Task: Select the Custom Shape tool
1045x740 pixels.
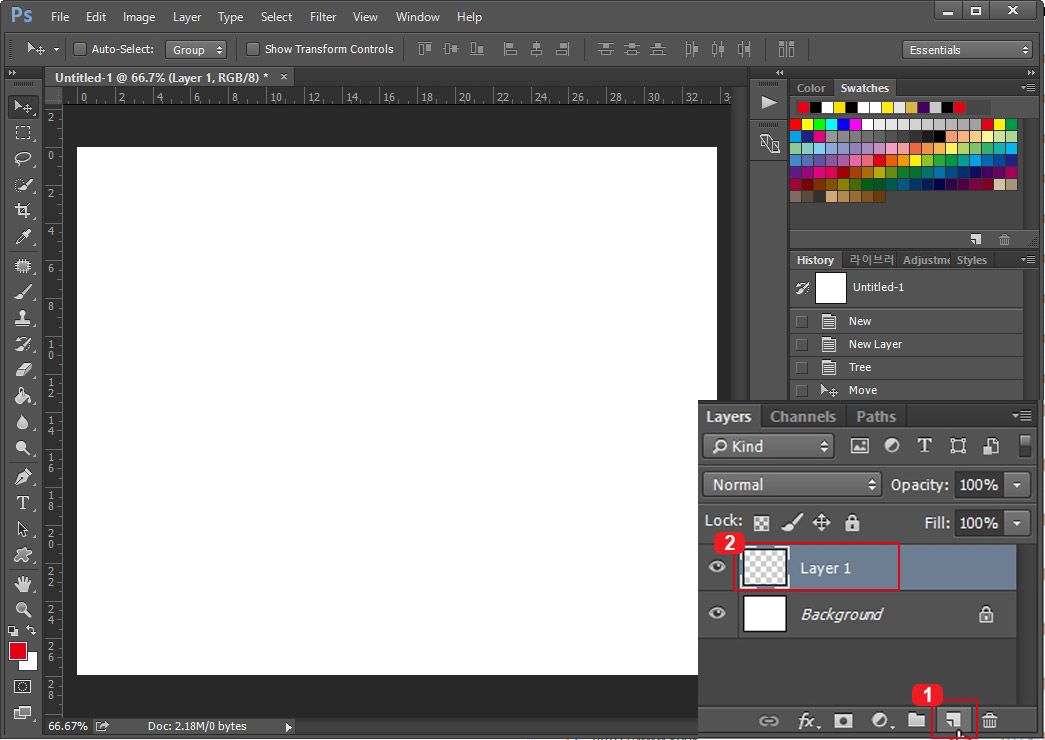Action: (23, 555)
